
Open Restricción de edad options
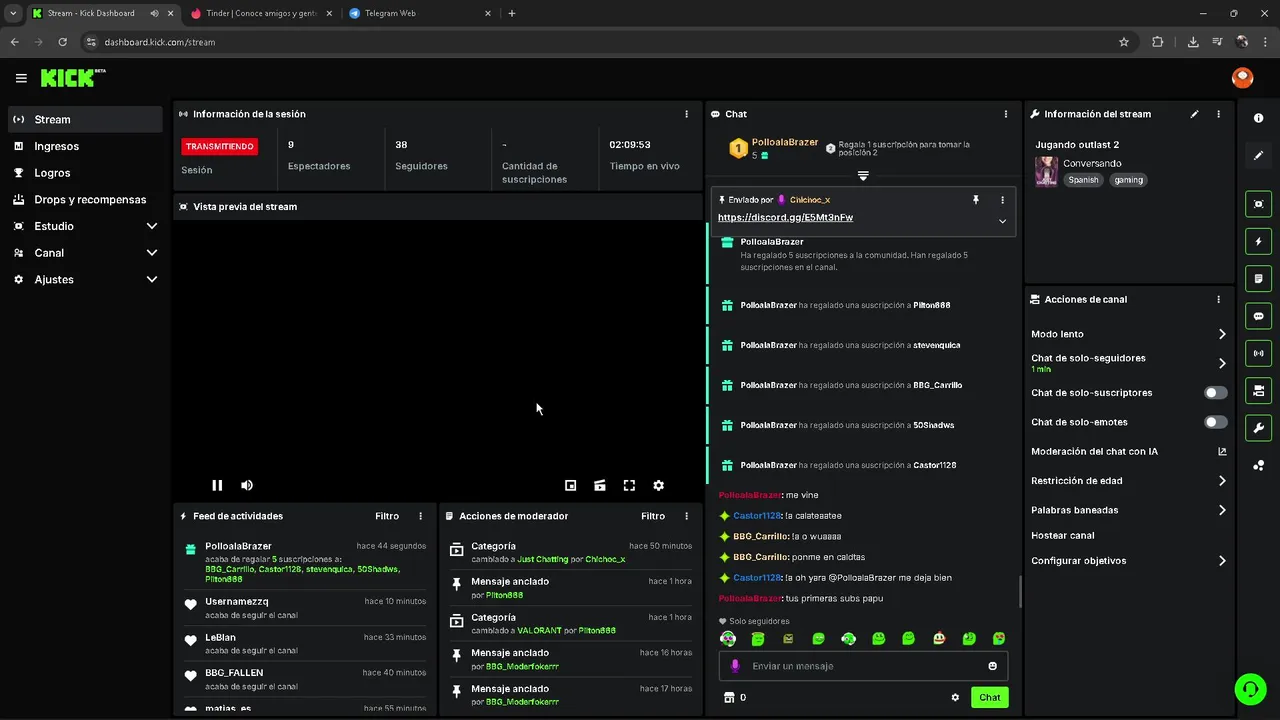1128,481
